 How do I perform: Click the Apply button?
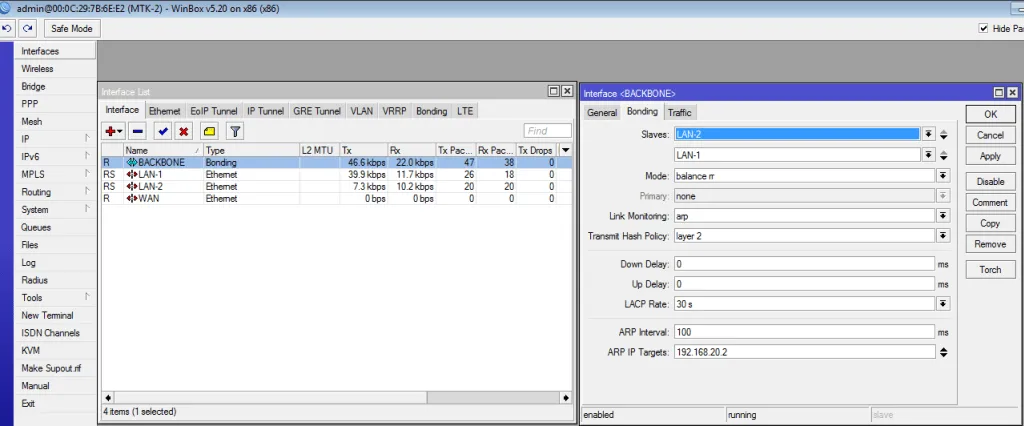click(x=990, y=156)
